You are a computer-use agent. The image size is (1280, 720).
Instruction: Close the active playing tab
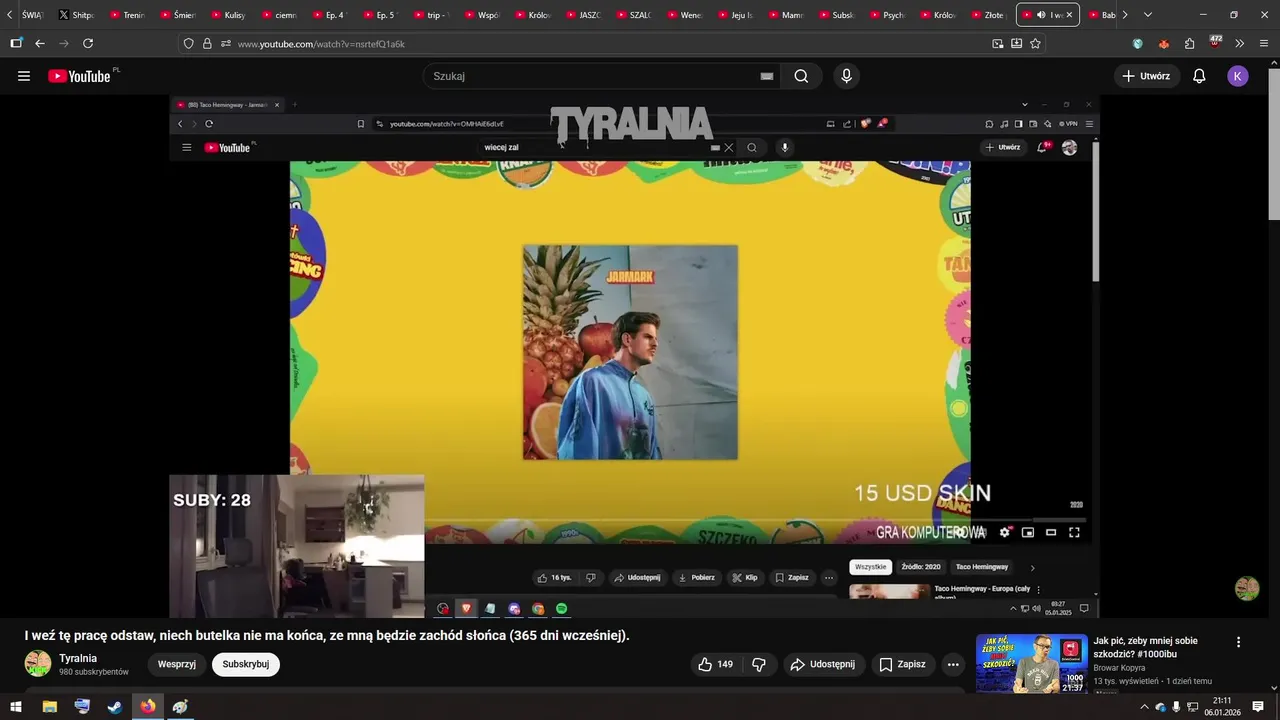point(1069,15)
